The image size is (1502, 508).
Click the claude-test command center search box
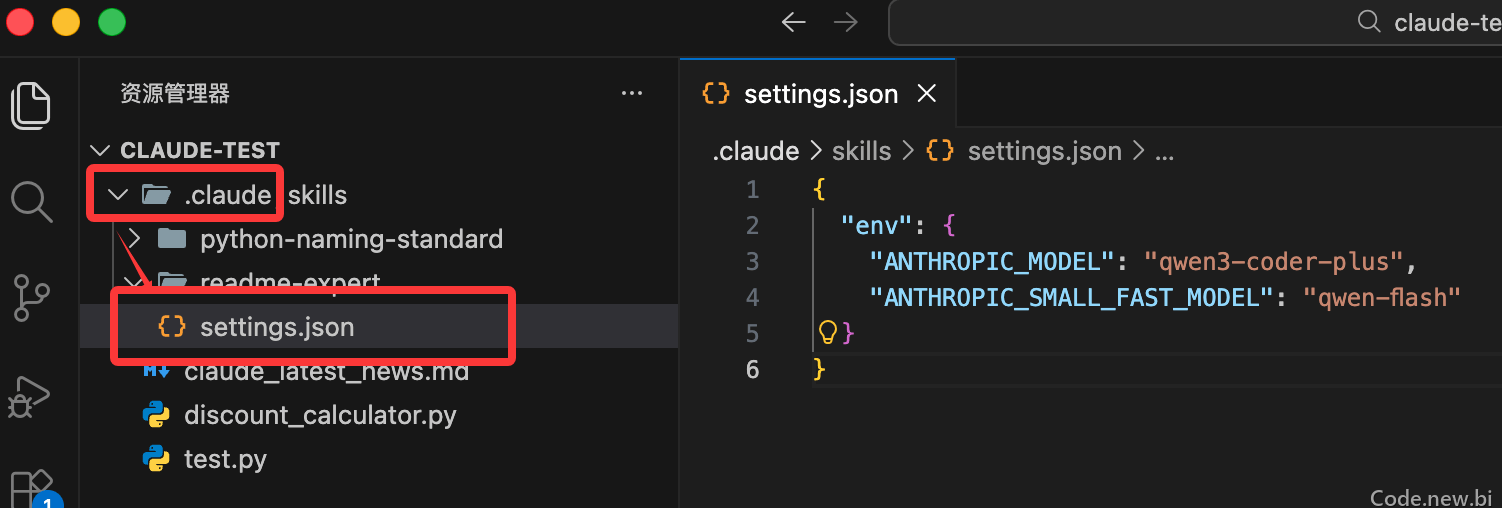pos(1195,22)
